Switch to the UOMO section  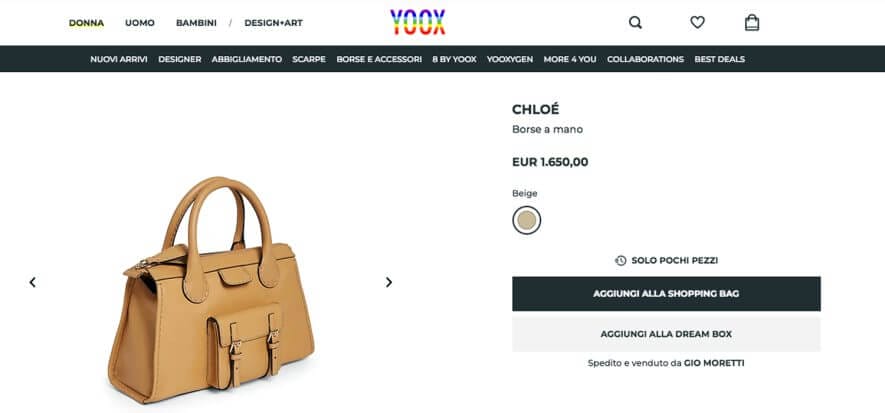point(140,23)
